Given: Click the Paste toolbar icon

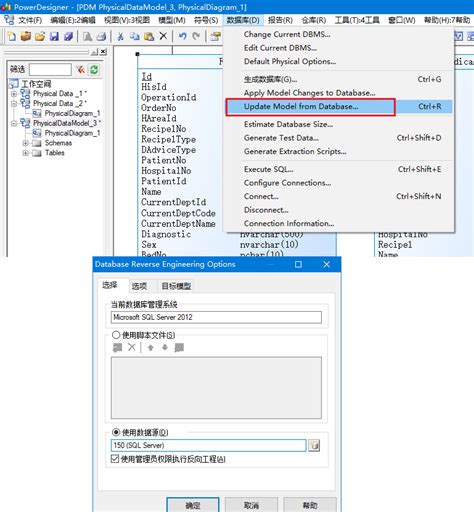Looking at the screenshot, I should (x=149, y=36).
